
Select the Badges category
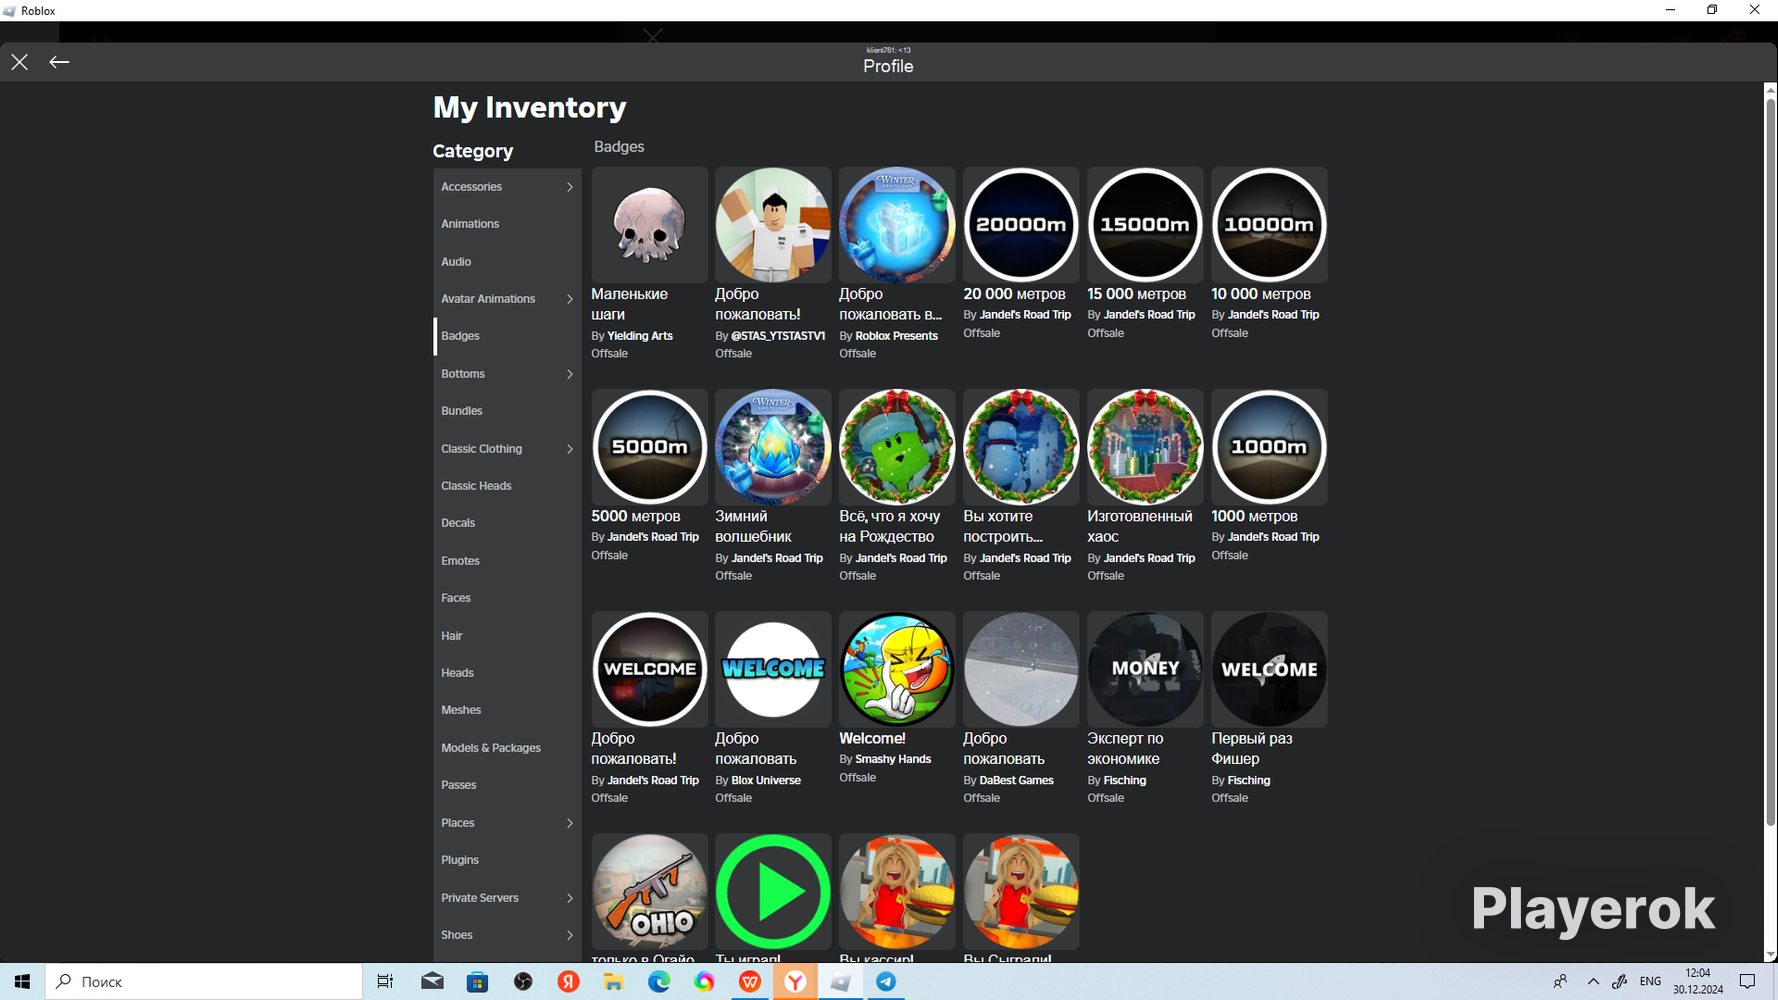pos(507,336)
